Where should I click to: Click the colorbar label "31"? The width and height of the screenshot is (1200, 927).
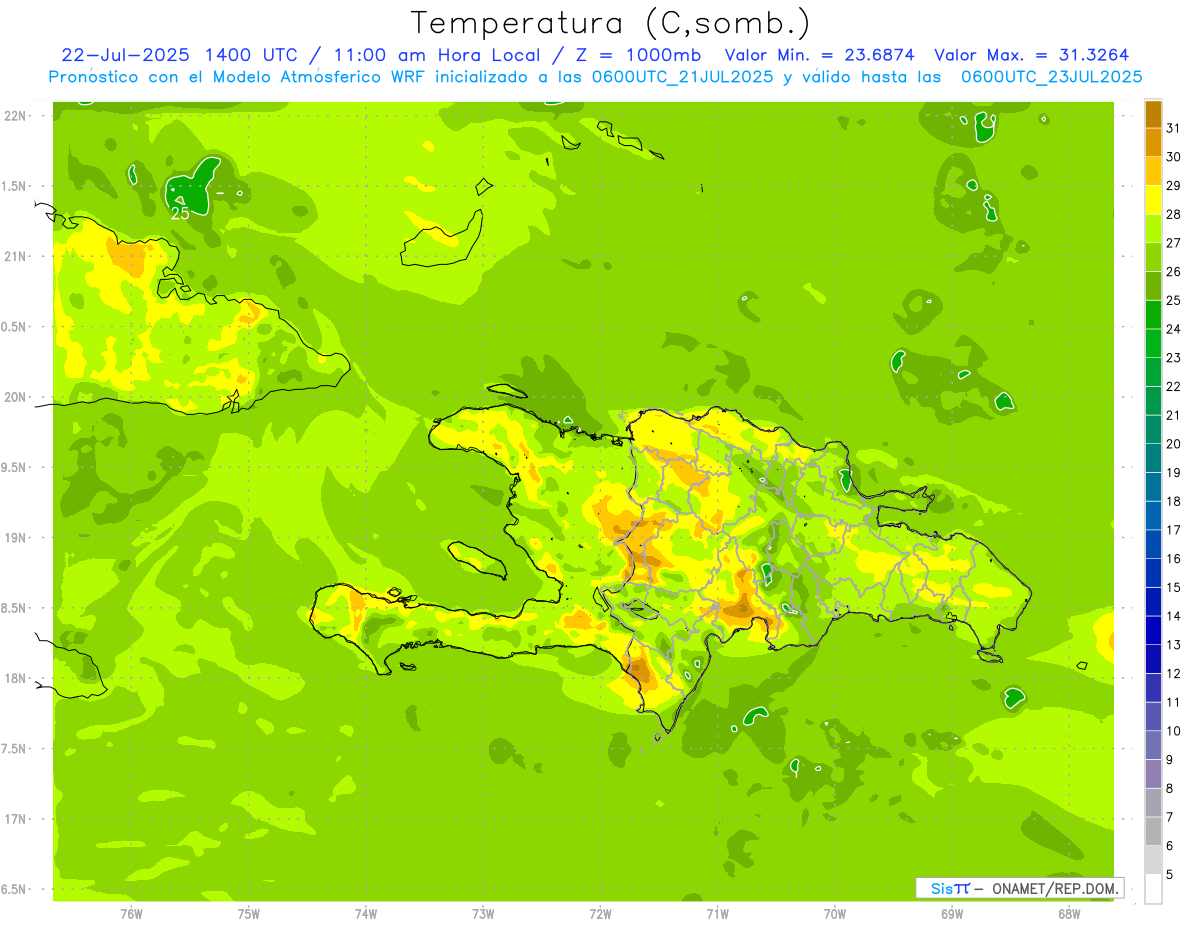[1174, 128]
